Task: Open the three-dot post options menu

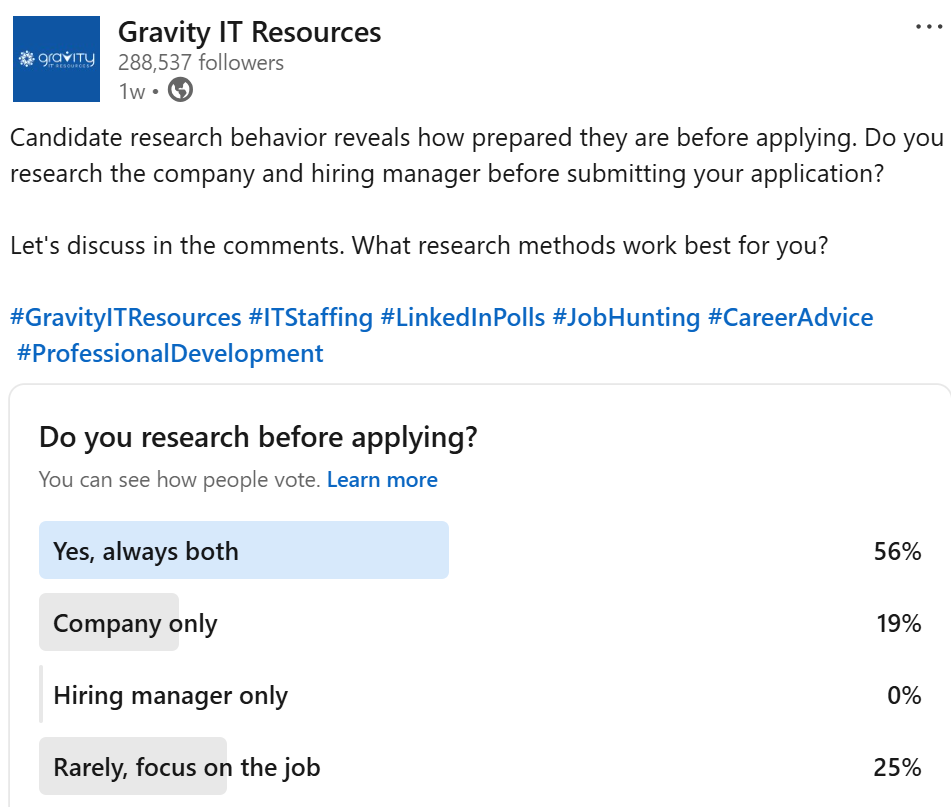Action: pyautogui.click(x=929, y=27)
